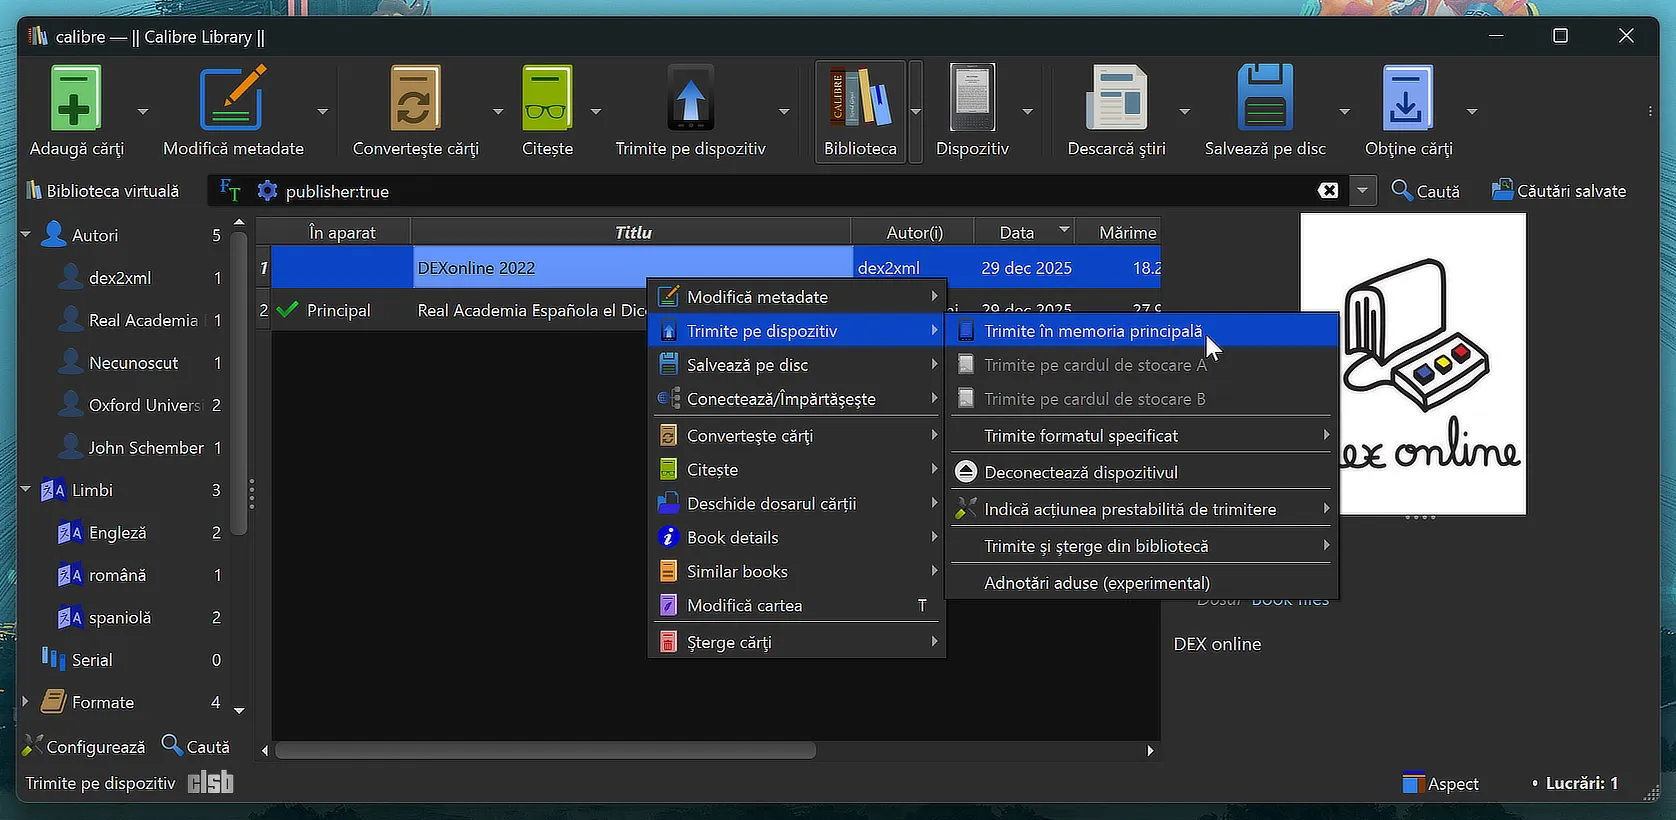The height and width of the screenshot is (820, 1676).
Task: Click Descarcă știri newspaper icon
Action: pos(1116,100)
